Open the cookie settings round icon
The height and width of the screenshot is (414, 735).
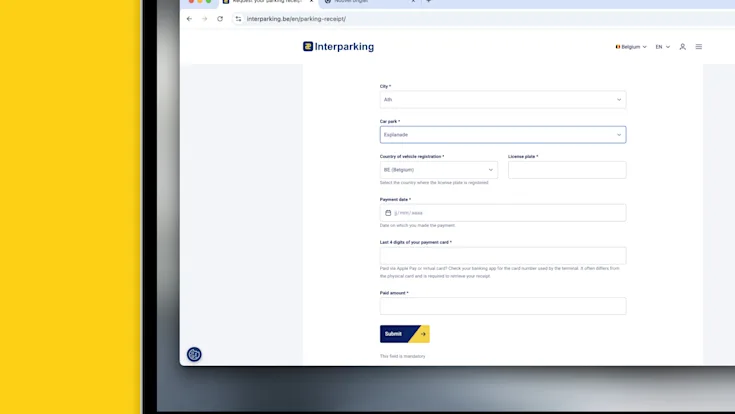pyautogui.click(x=194, y=354)
